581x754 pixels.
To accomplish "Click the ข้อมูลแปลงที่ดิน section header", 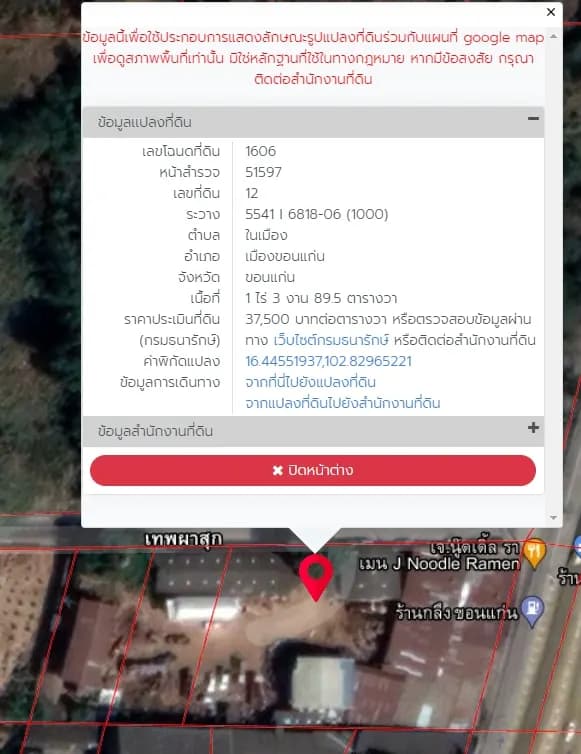I will tap(313, 122).
